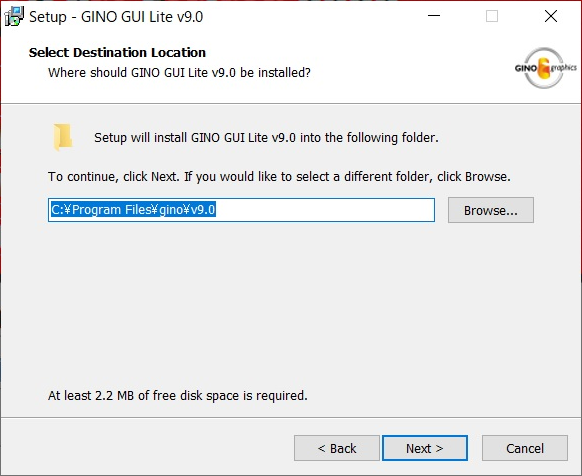This screenshot has width=582, height=476.
Task: Click the highlighted C:¥Program Files¥gino¥v9.0 path text
Action: point(133,210)
